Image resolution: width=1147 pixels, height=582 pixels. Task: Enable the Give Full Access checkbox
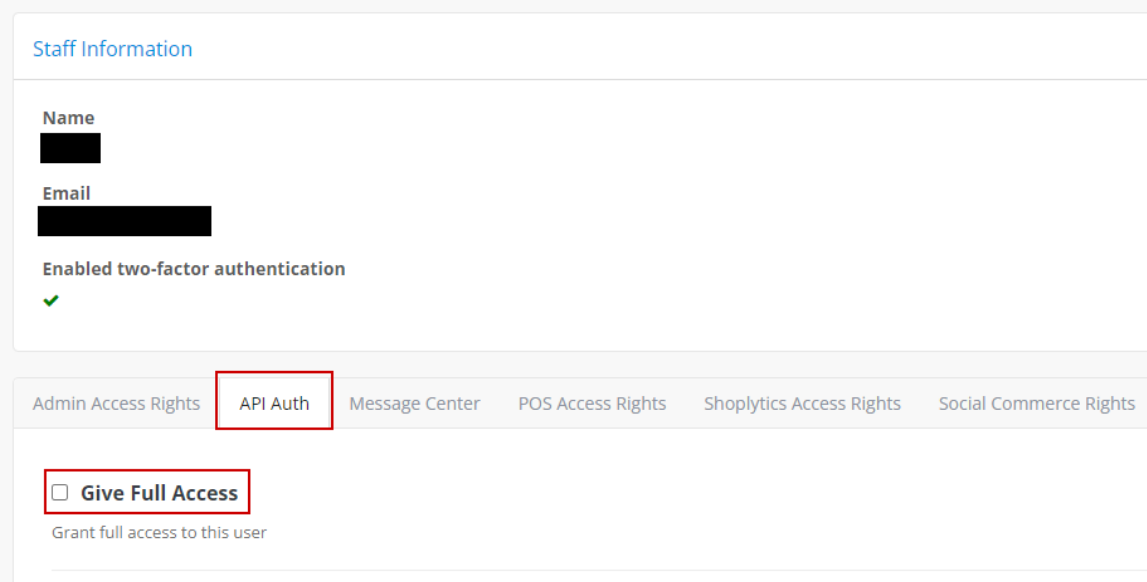(60, 492)
